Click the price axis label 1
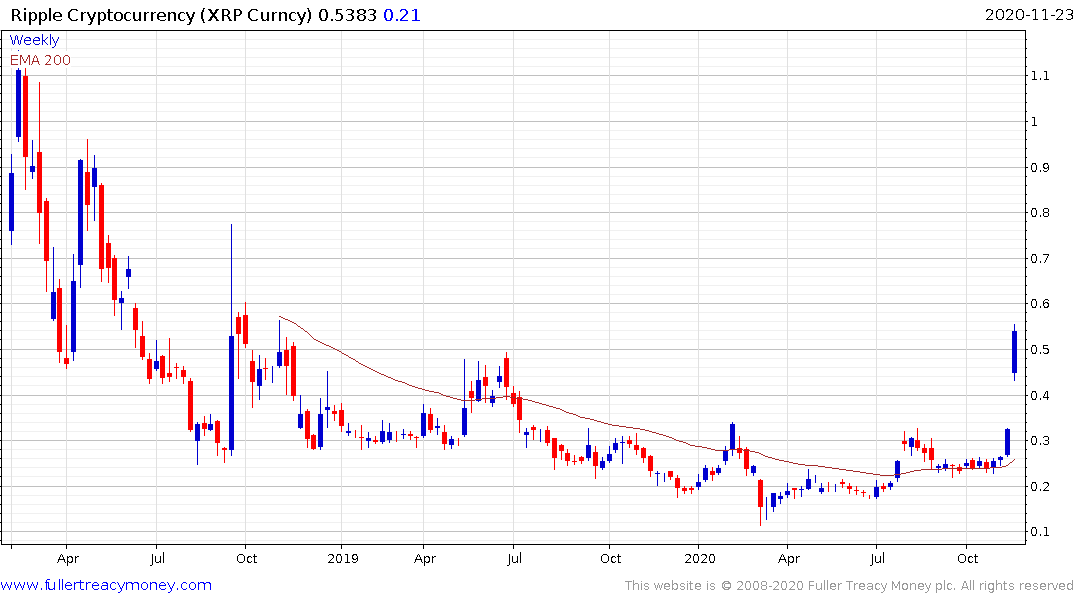1075x600 pixels. pos(1035,121)
